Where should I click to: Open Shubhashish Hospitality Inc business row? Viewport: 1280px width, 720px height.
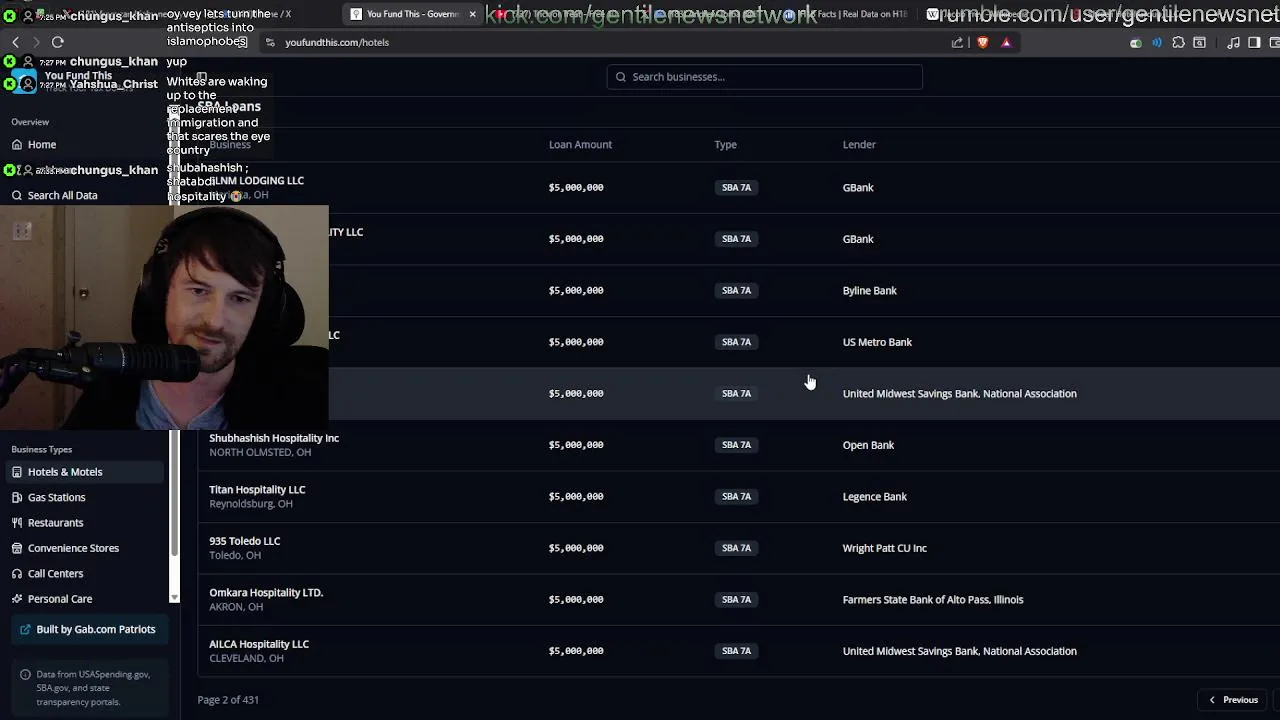click(738, 445)
